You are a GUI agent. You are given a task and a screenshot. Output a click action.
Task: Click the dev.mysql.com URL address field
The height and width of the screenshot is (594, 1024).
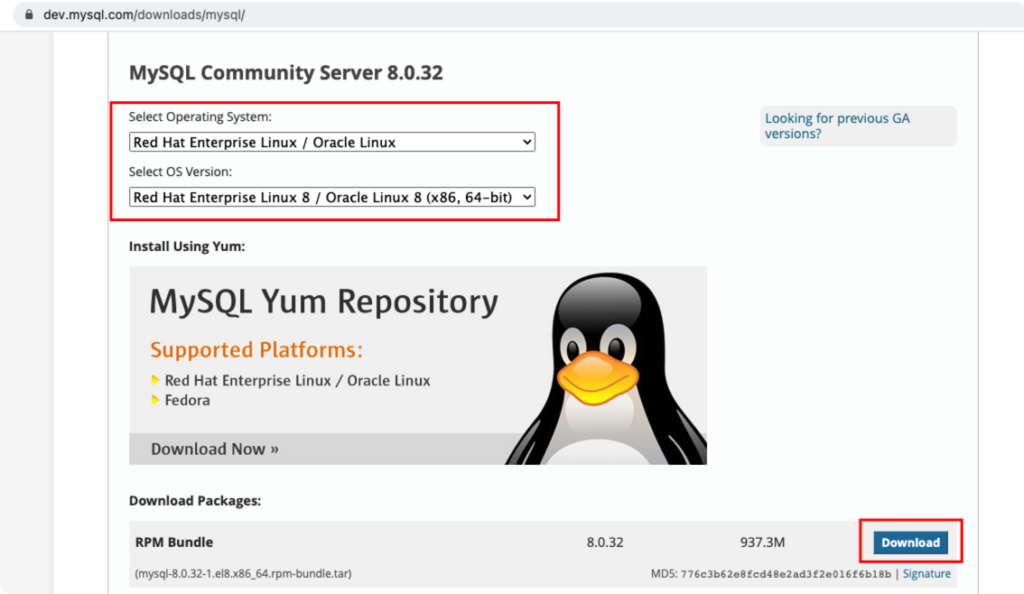click(x=519, y=14)
